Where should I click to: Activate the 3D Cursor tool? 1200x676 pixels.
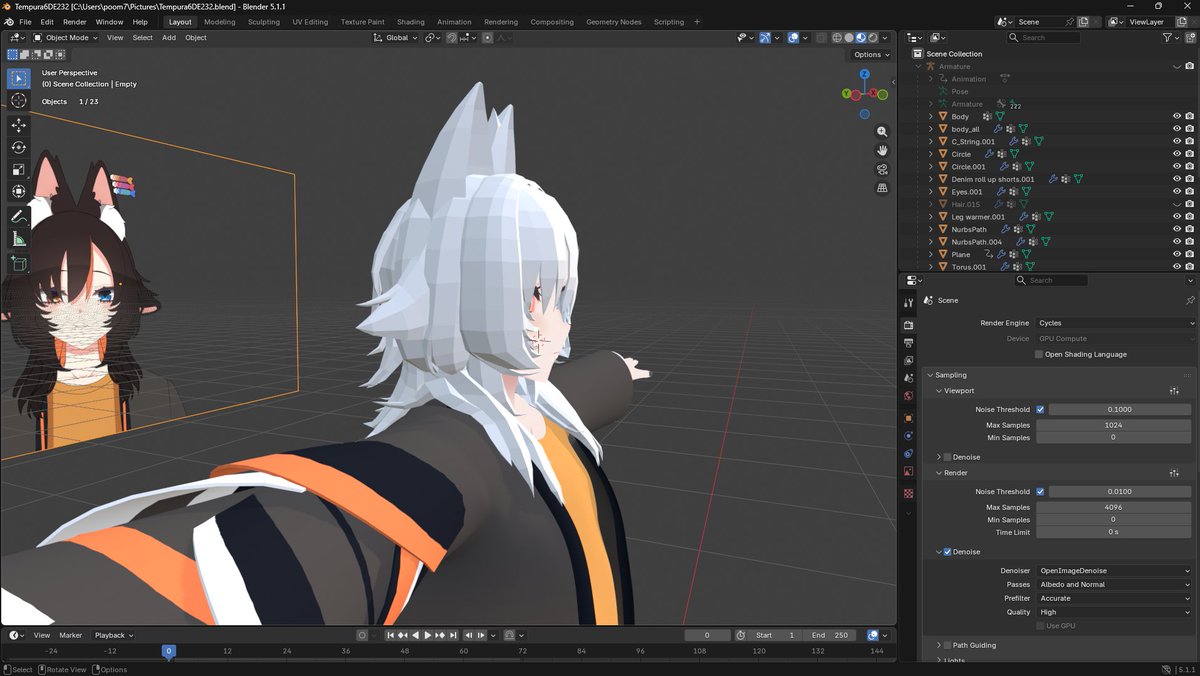coord(18,101)
